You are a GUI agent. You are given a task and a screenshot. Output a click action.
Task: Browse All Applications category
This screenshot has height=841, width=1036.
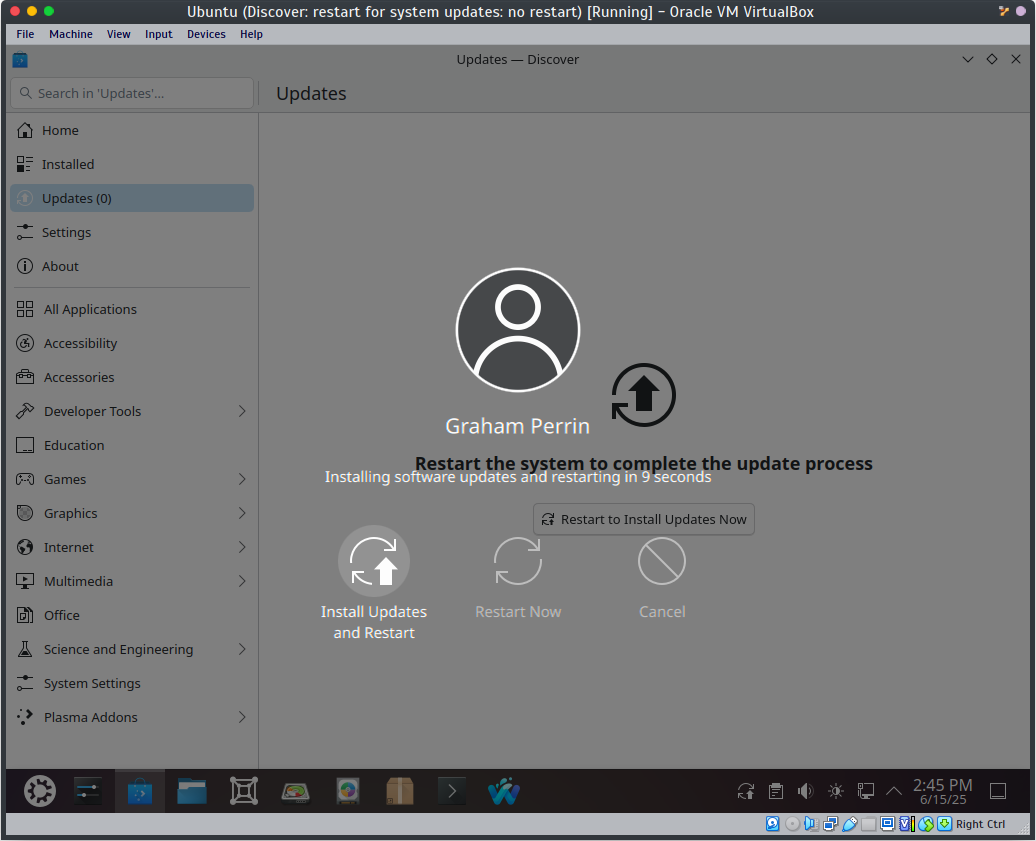[x=132, y=309]
